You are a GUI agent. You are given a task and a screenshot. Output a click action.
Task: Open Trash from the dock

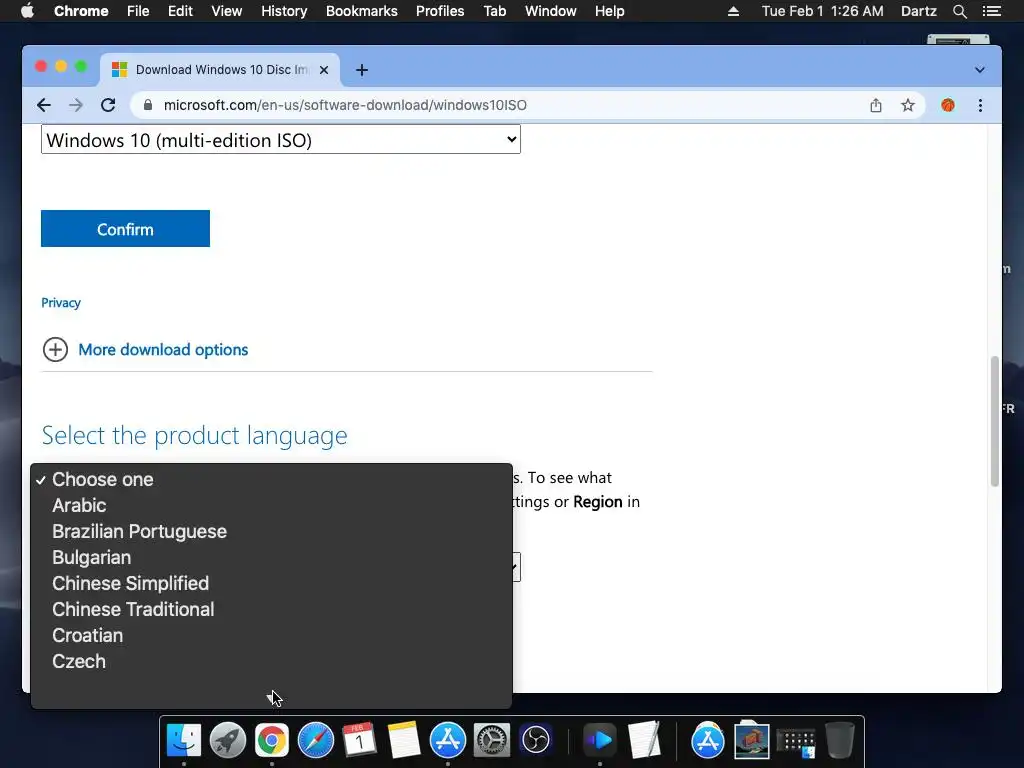(x=840, y=740)
